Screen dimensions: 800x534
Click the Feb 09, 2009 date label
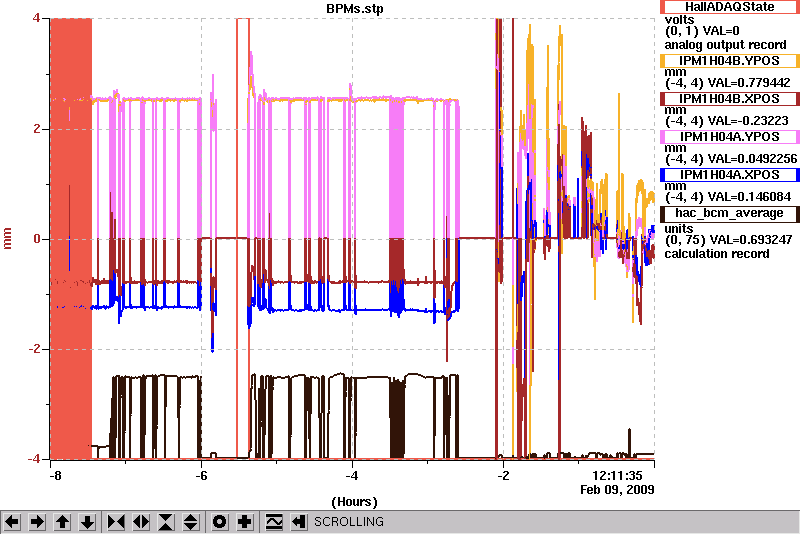tap(617, 490)
